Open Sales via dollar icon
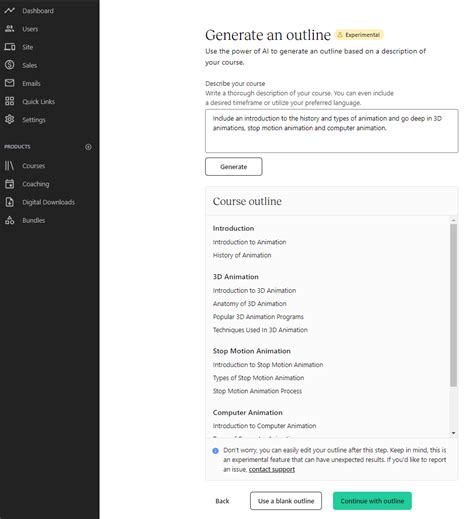 9,65
